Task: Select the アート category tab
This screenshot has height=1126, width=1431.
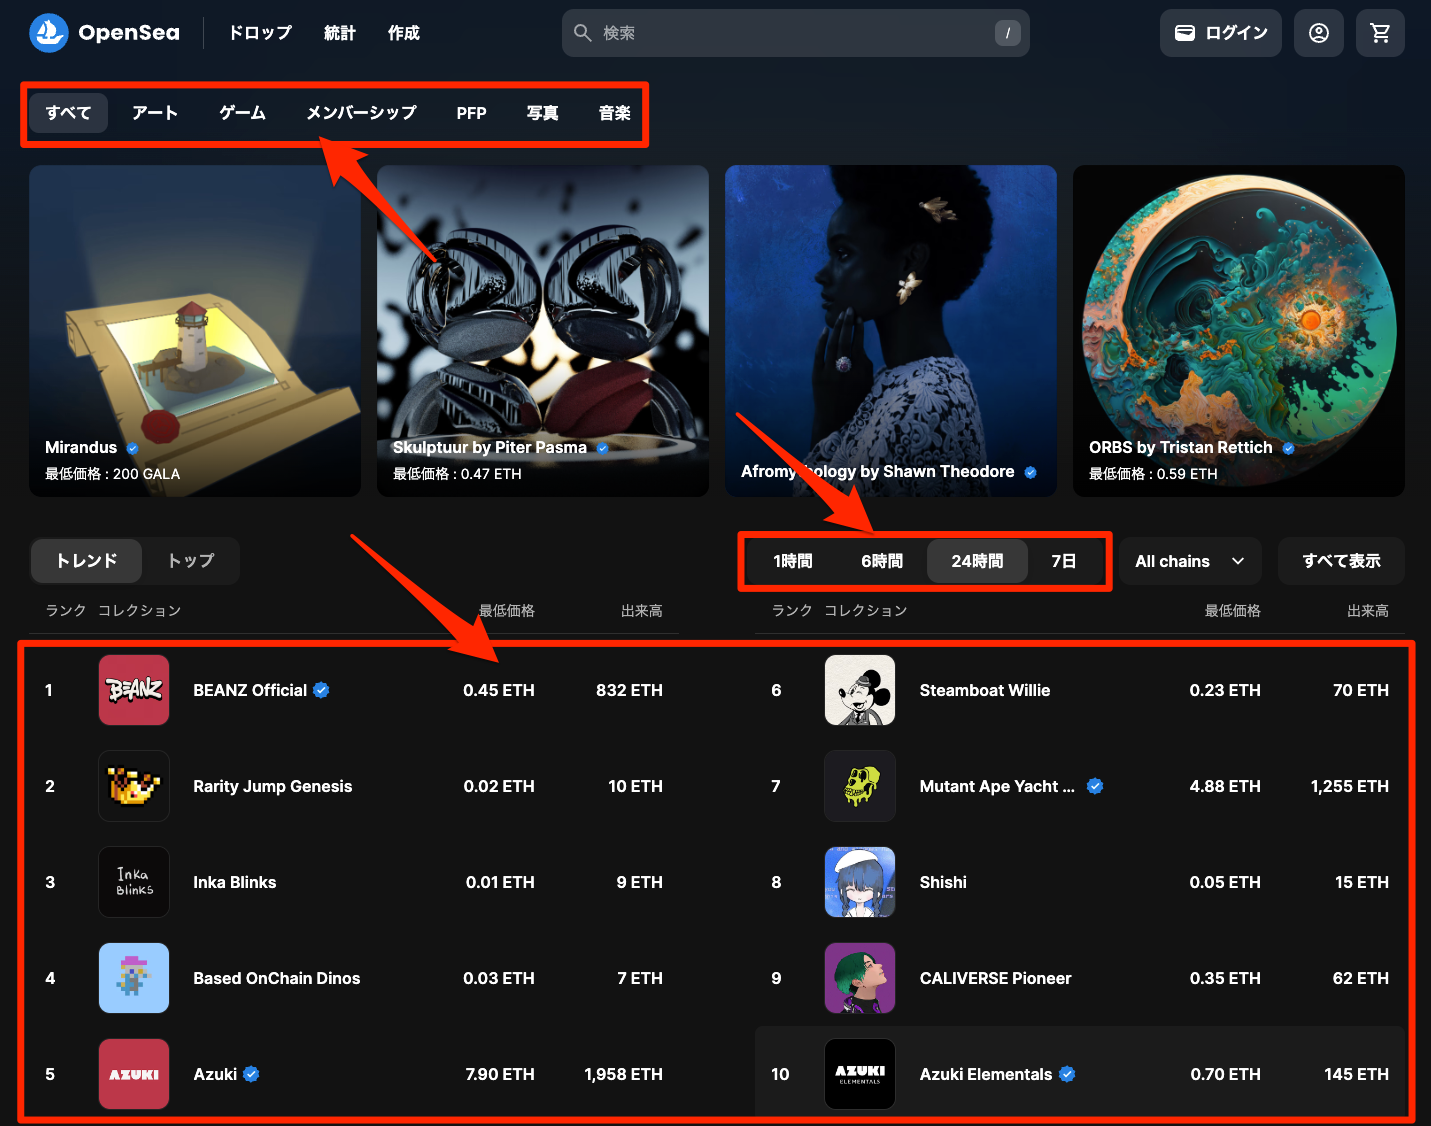Action: click(155, 113)
